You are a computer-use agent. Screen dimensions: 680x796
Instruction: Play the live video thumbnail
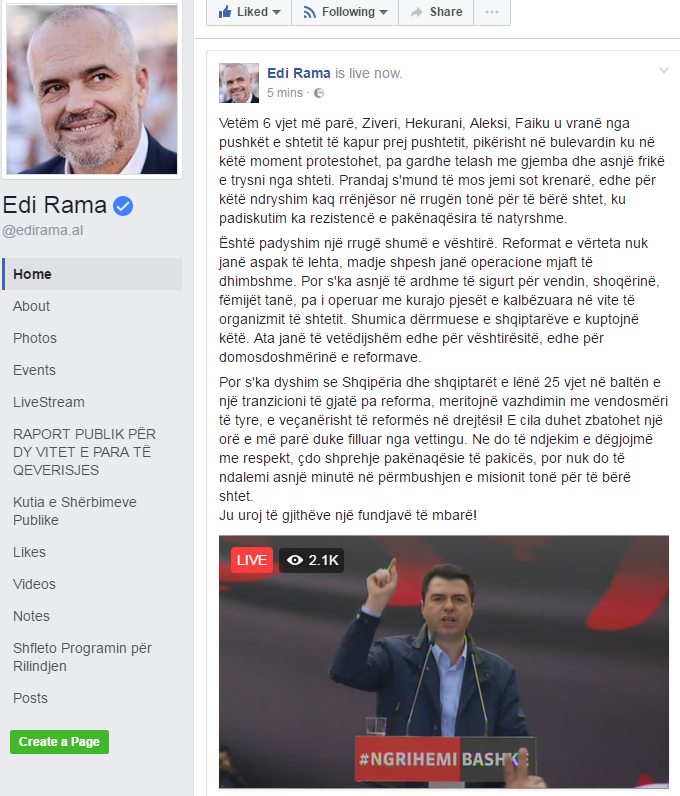coord(444,661)
